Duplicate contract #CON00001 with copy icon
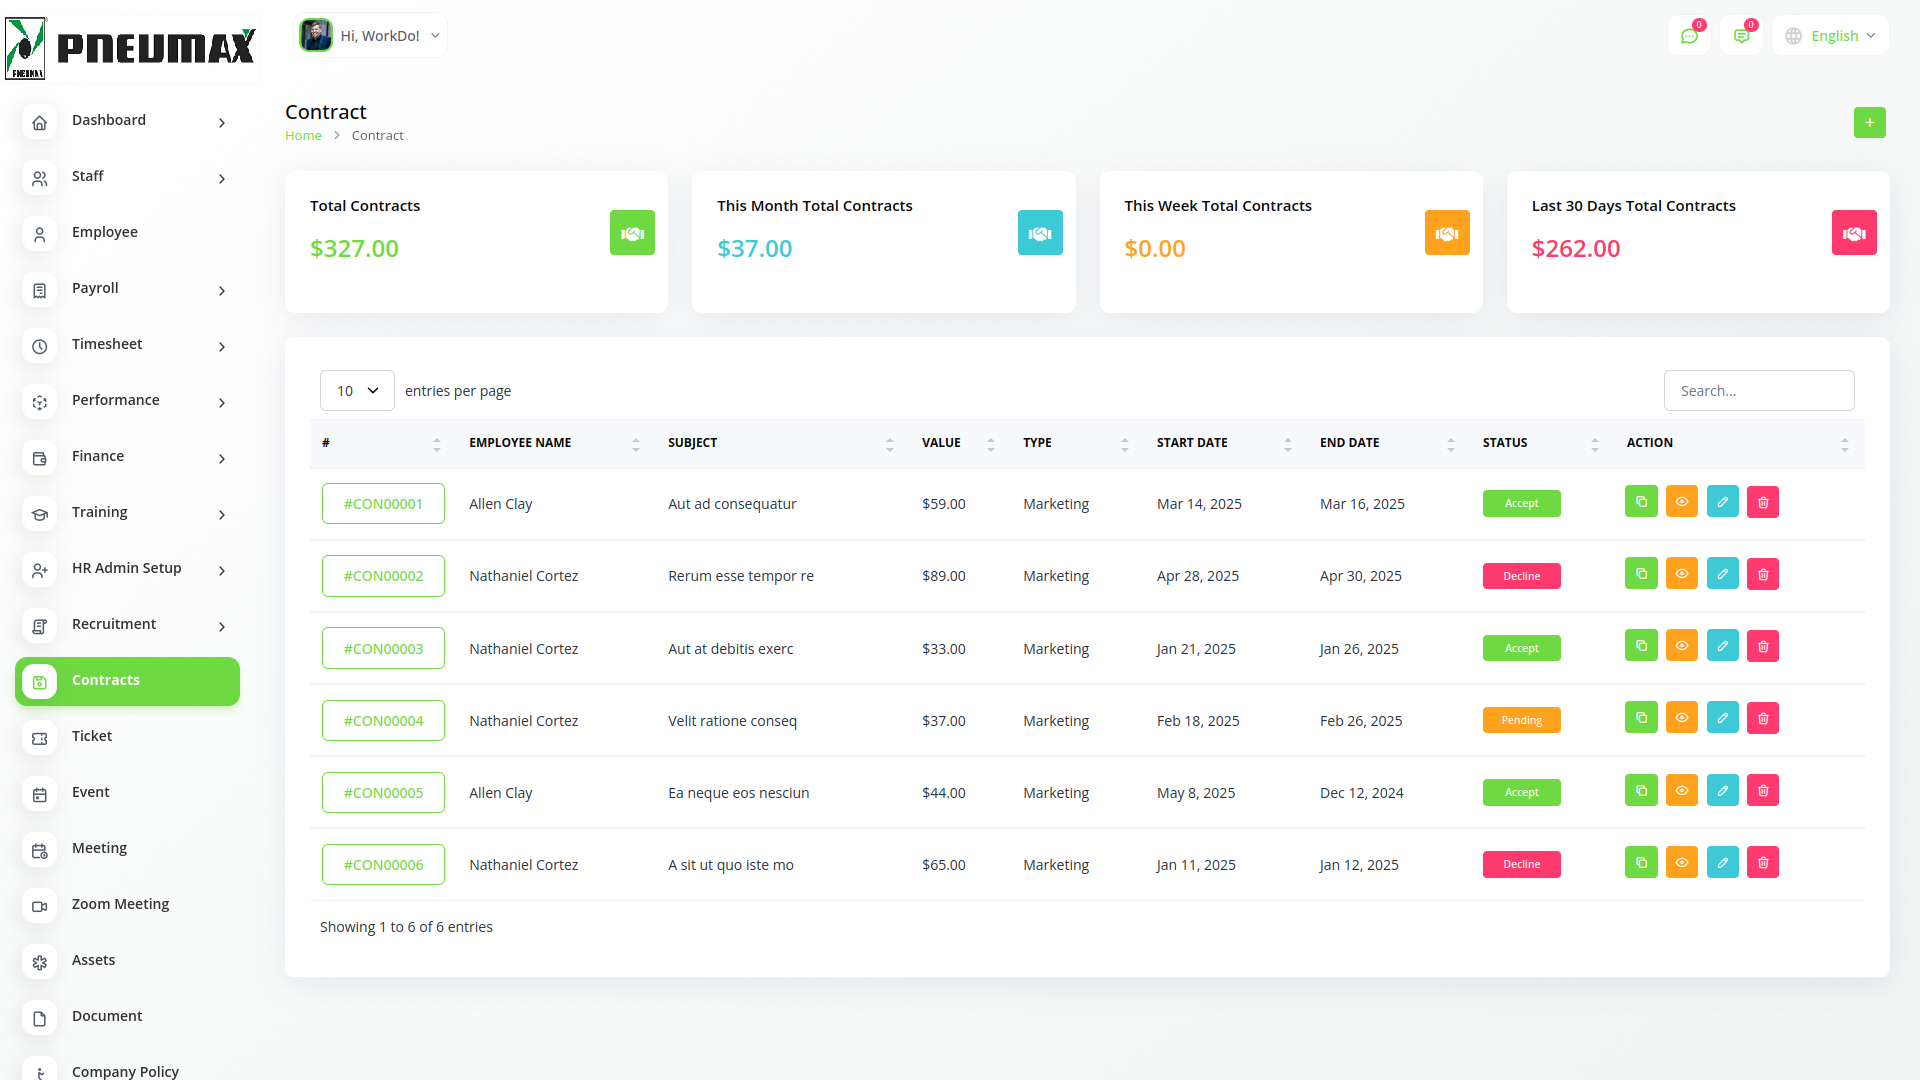The image size is (1920, 1080). (1641, 502)
